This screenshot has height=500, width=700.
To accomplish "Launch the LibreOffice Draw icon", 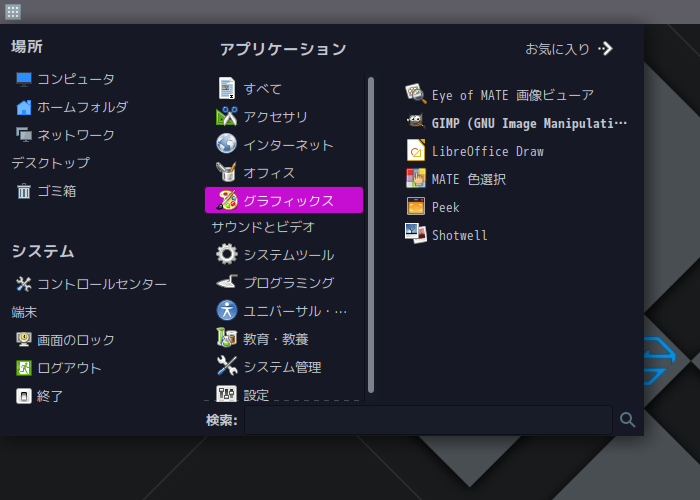I will pos(416,150).
